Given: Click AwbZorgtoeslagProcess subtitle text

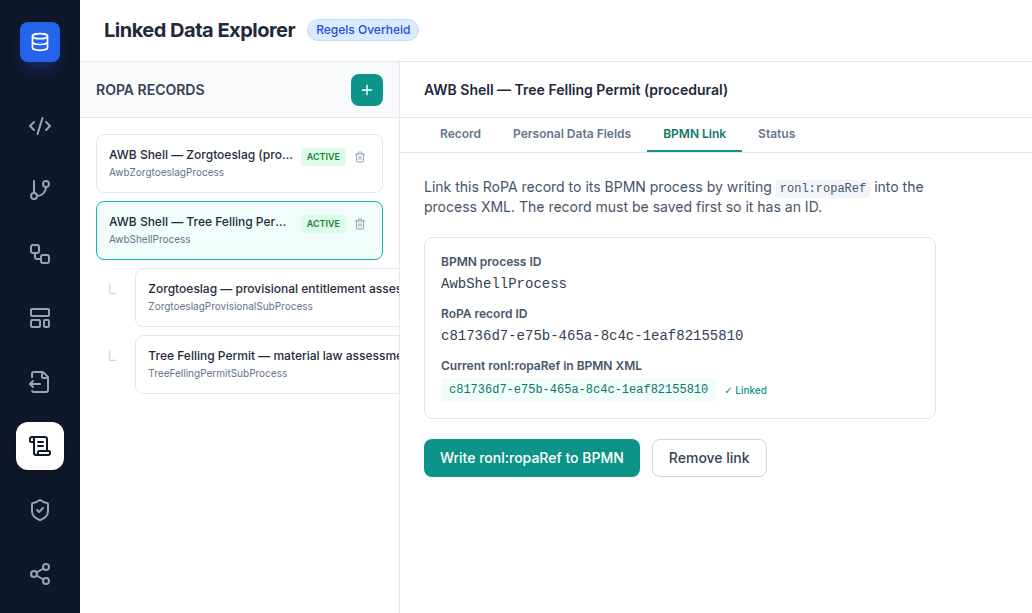Looking at the screenshot, I should tap(167, 173).
